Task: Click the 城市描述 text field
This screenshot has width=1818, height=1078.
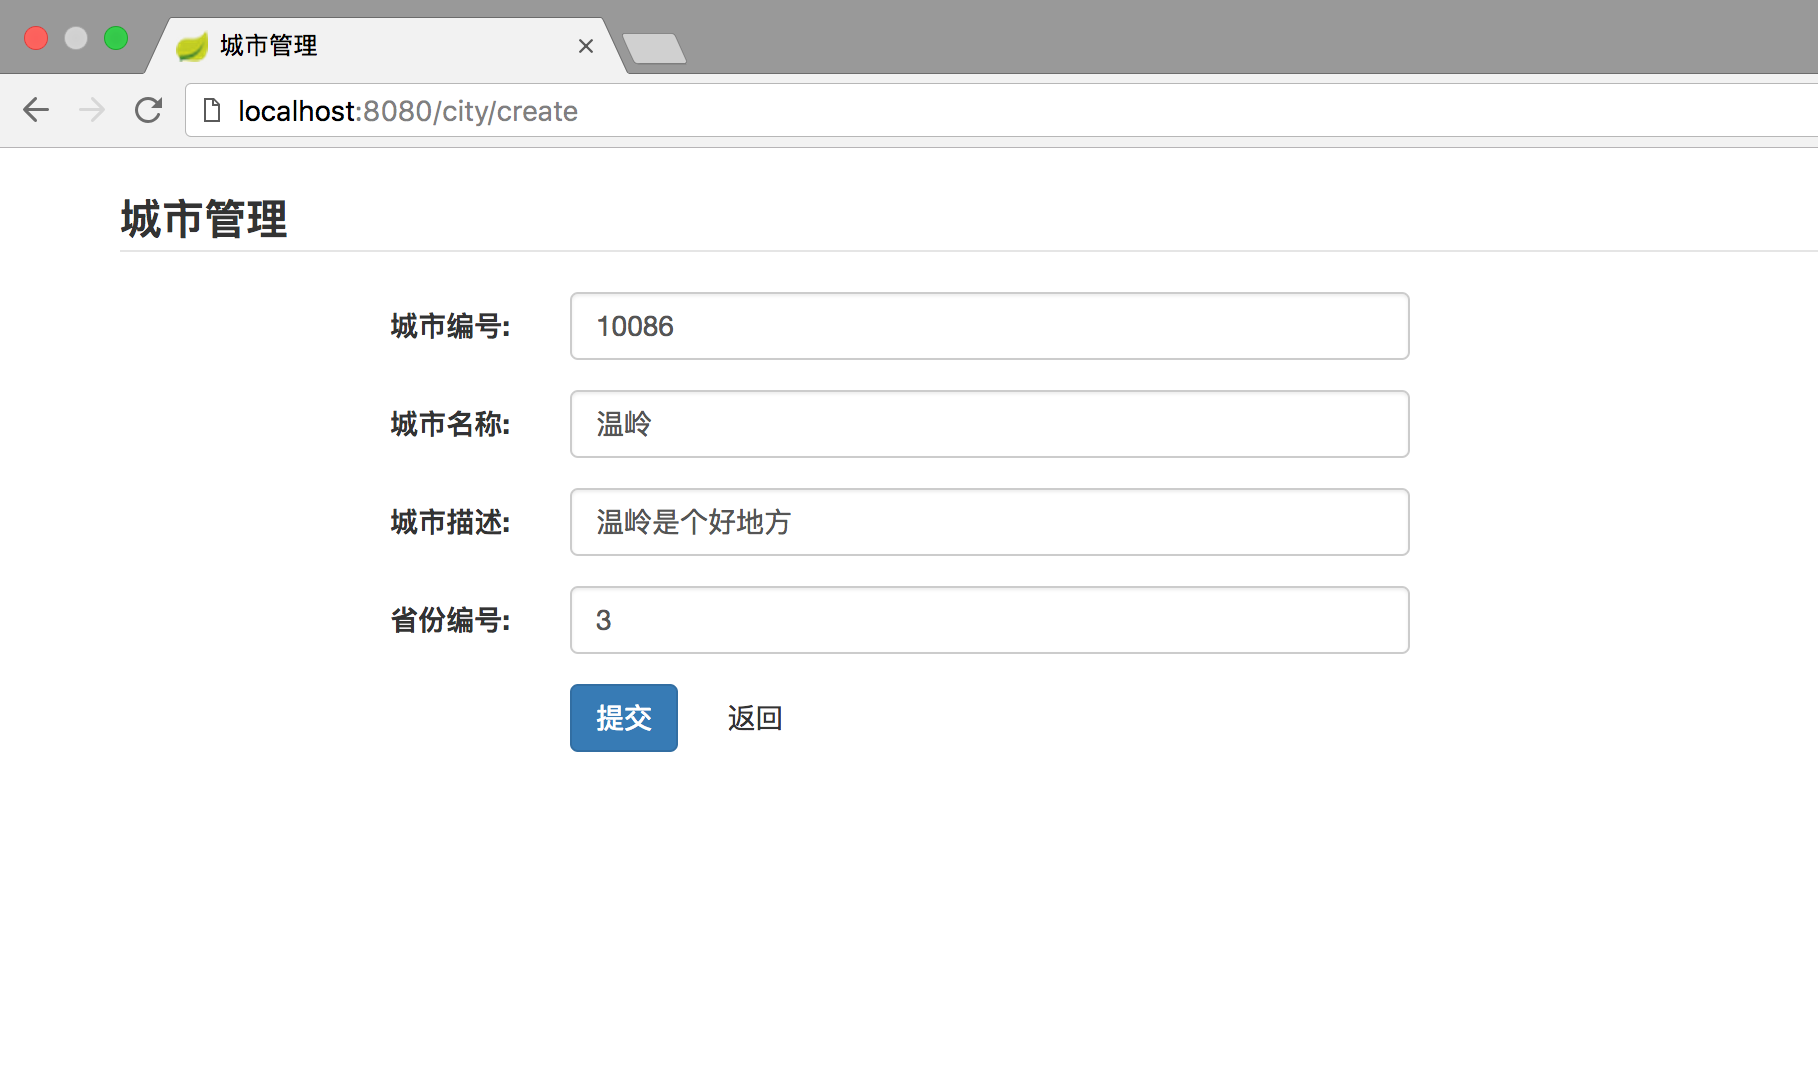Action: [x=989, y=522]
